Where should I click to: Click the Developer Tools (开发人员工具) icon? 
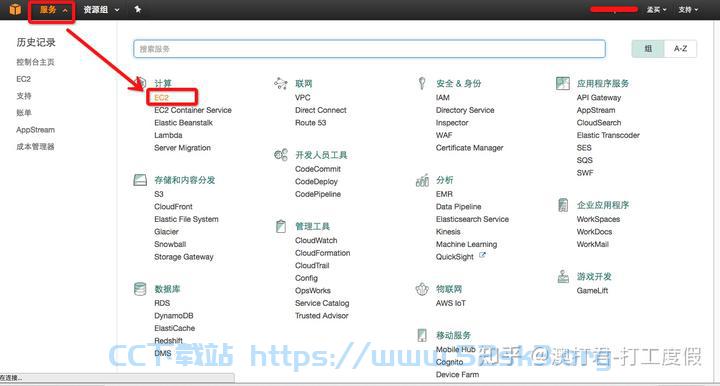(281, 155)
